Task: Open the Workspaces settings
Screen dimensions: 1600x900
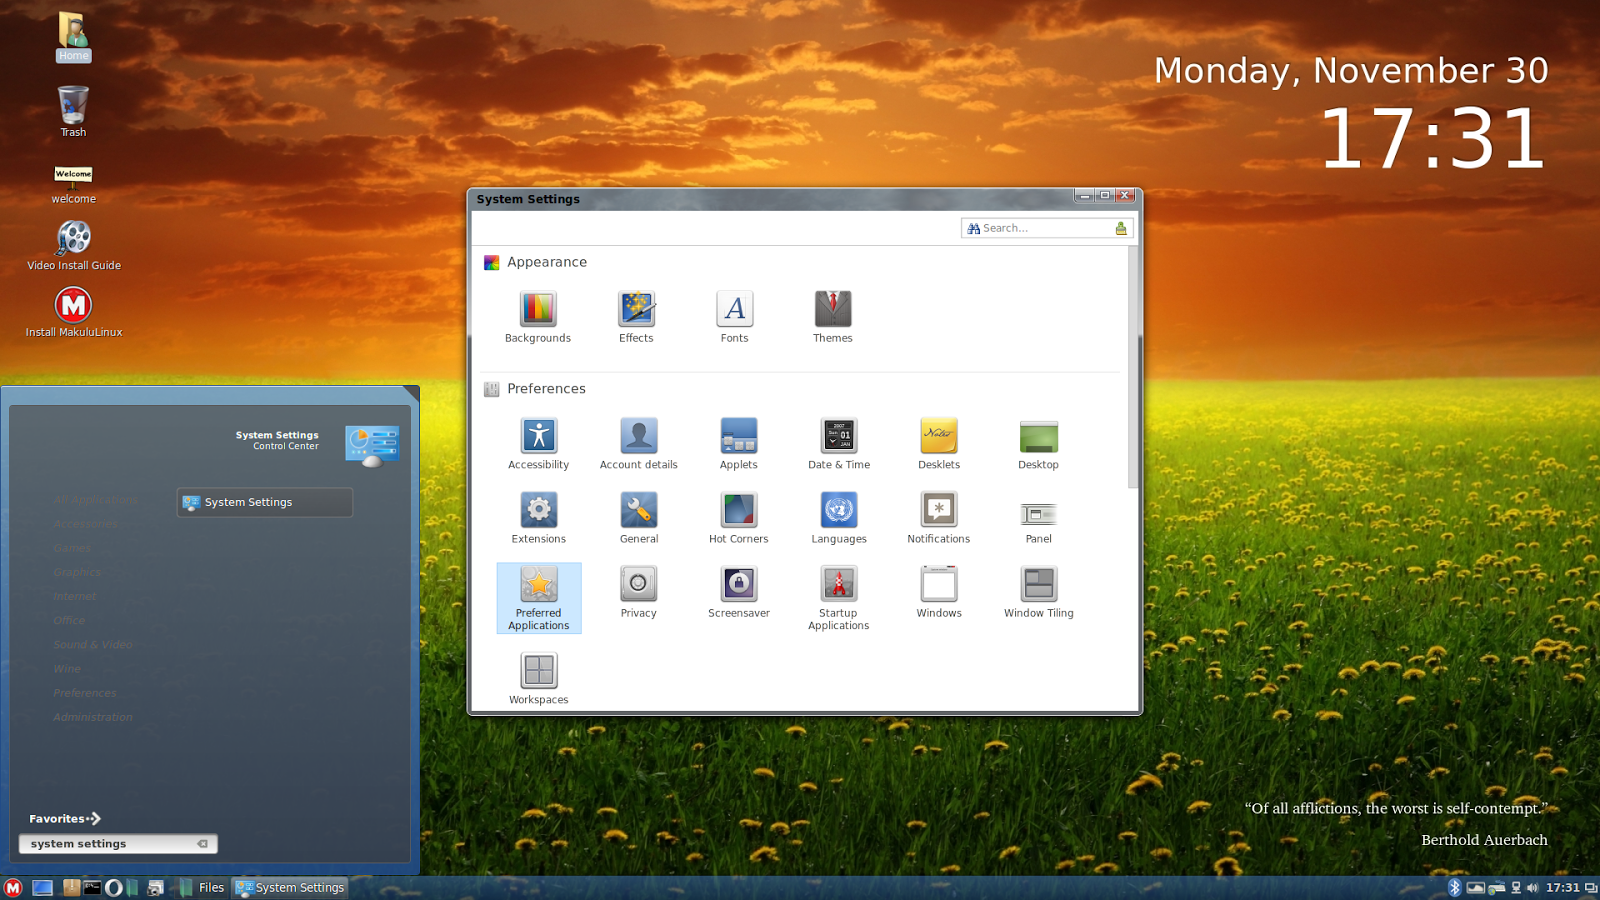Action: click(538, 678)
